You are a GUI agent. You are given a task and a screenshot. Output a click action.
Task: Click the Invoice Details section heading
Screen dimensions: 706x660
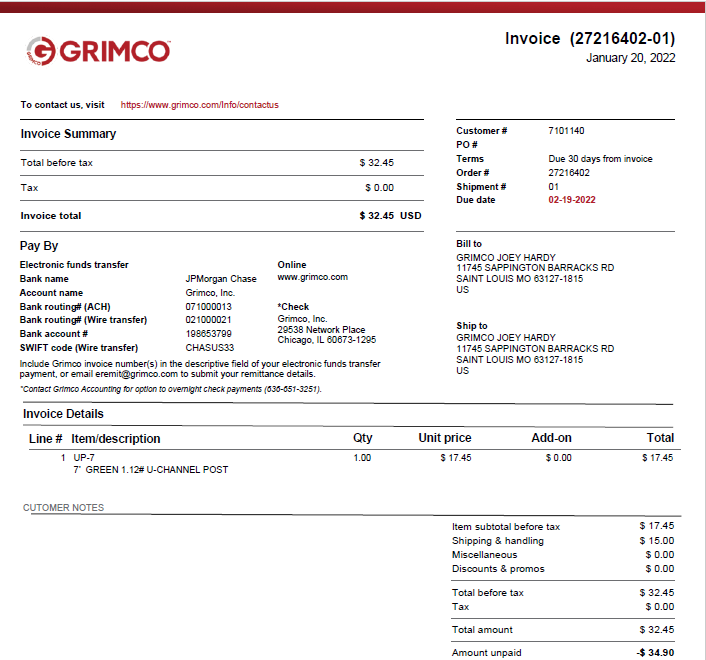[x=63, y=414]
